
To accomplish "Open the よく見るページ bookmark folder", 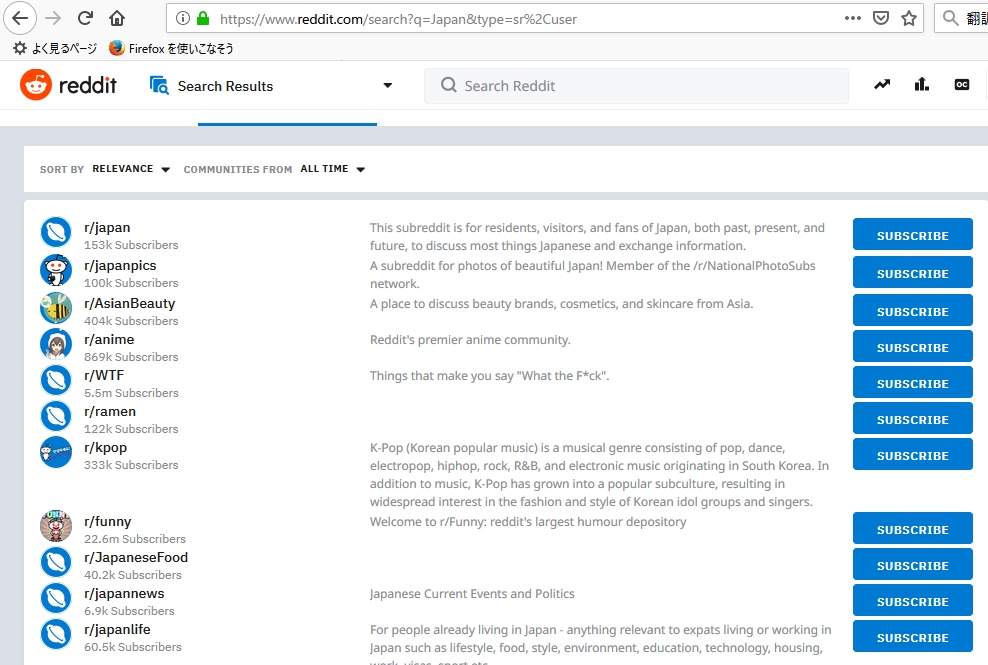I will 55,48.
